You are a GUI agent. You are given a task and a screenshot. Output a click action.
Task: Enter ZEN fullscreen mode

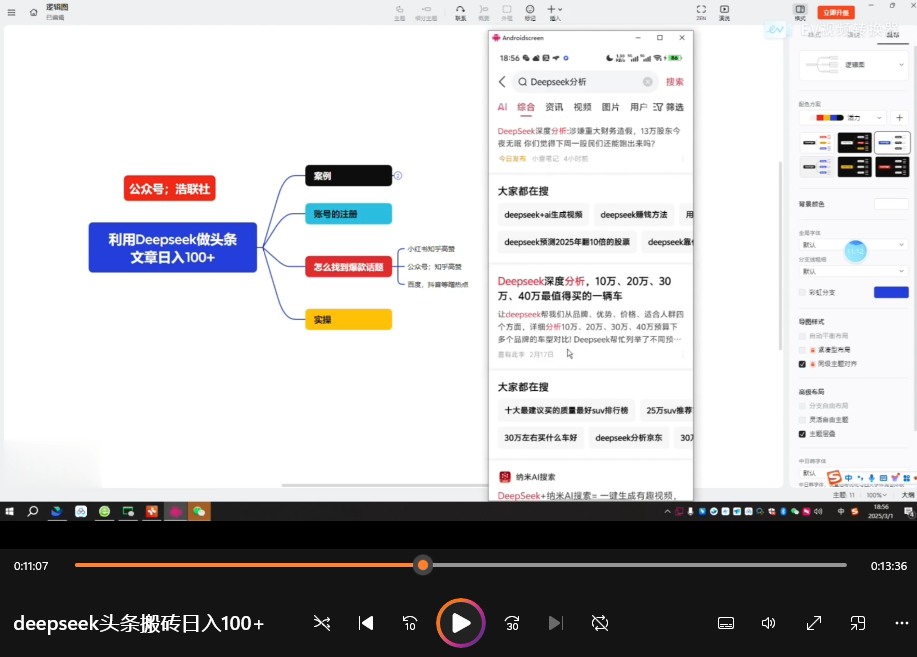tap(701, 12)
